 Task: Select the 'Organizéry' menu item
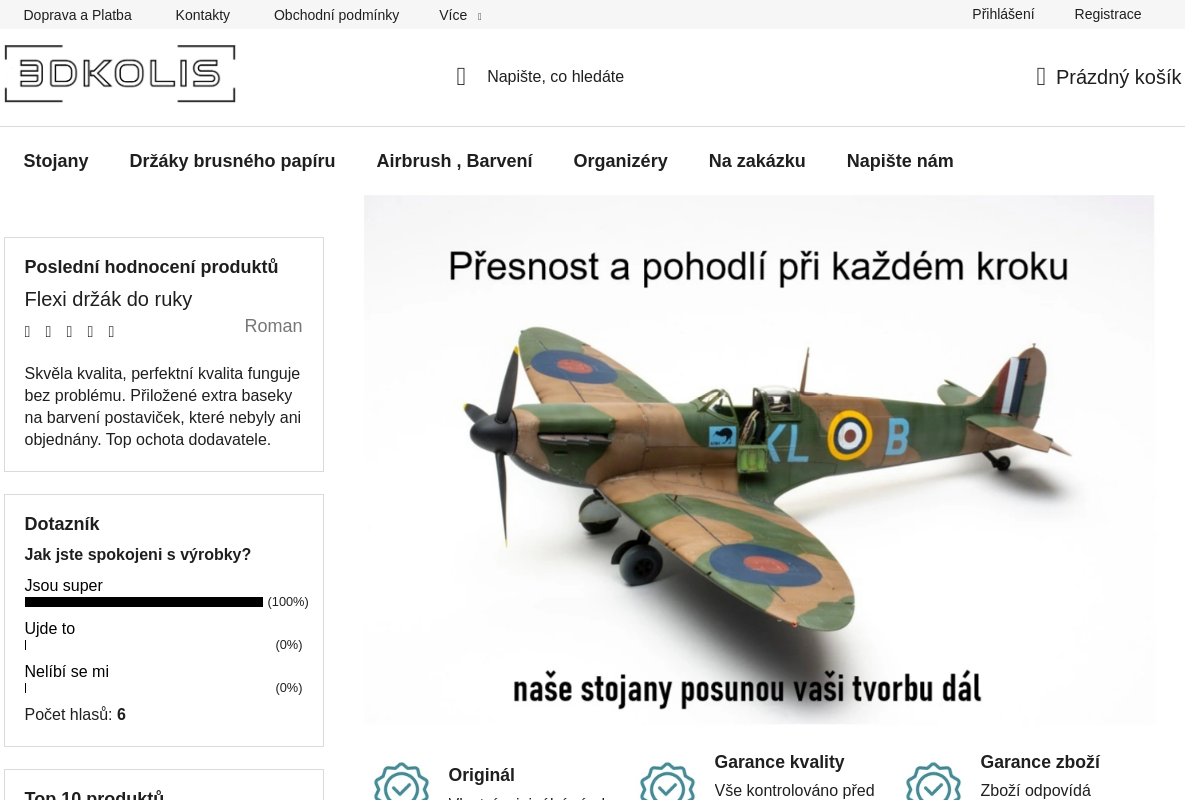point(620,161)
